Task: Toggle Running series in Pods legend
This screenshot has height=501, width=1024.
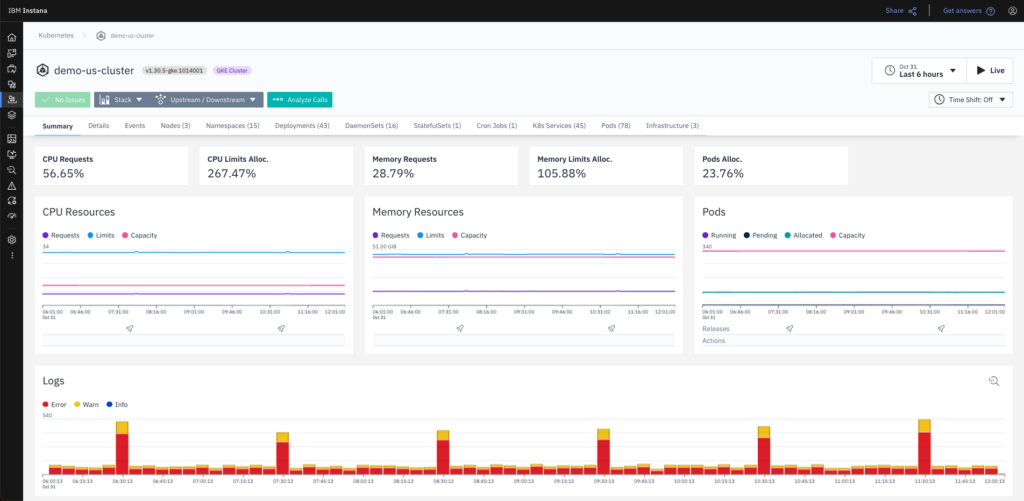Action: pos(720,235)
